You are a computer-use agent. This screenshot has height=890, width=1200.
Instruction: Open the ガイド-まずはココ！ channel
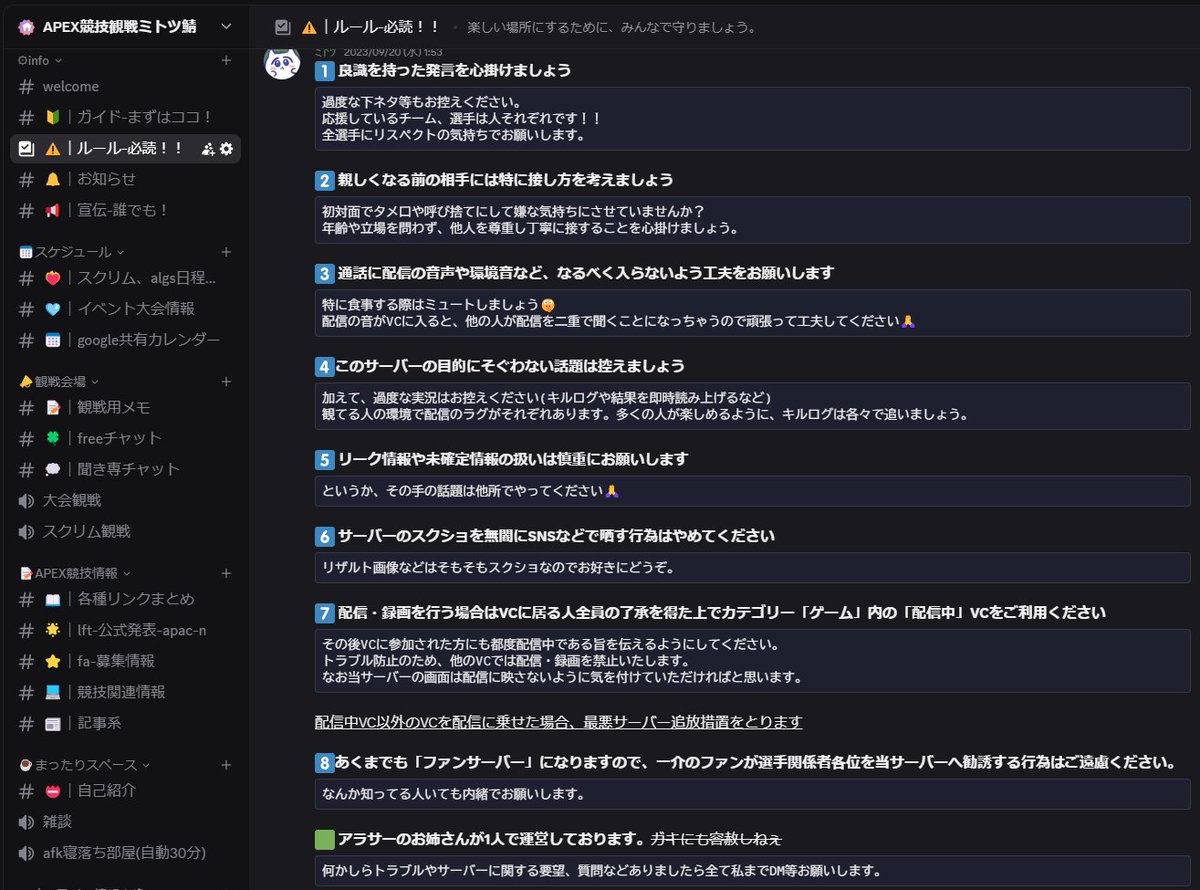click(125, 117)
